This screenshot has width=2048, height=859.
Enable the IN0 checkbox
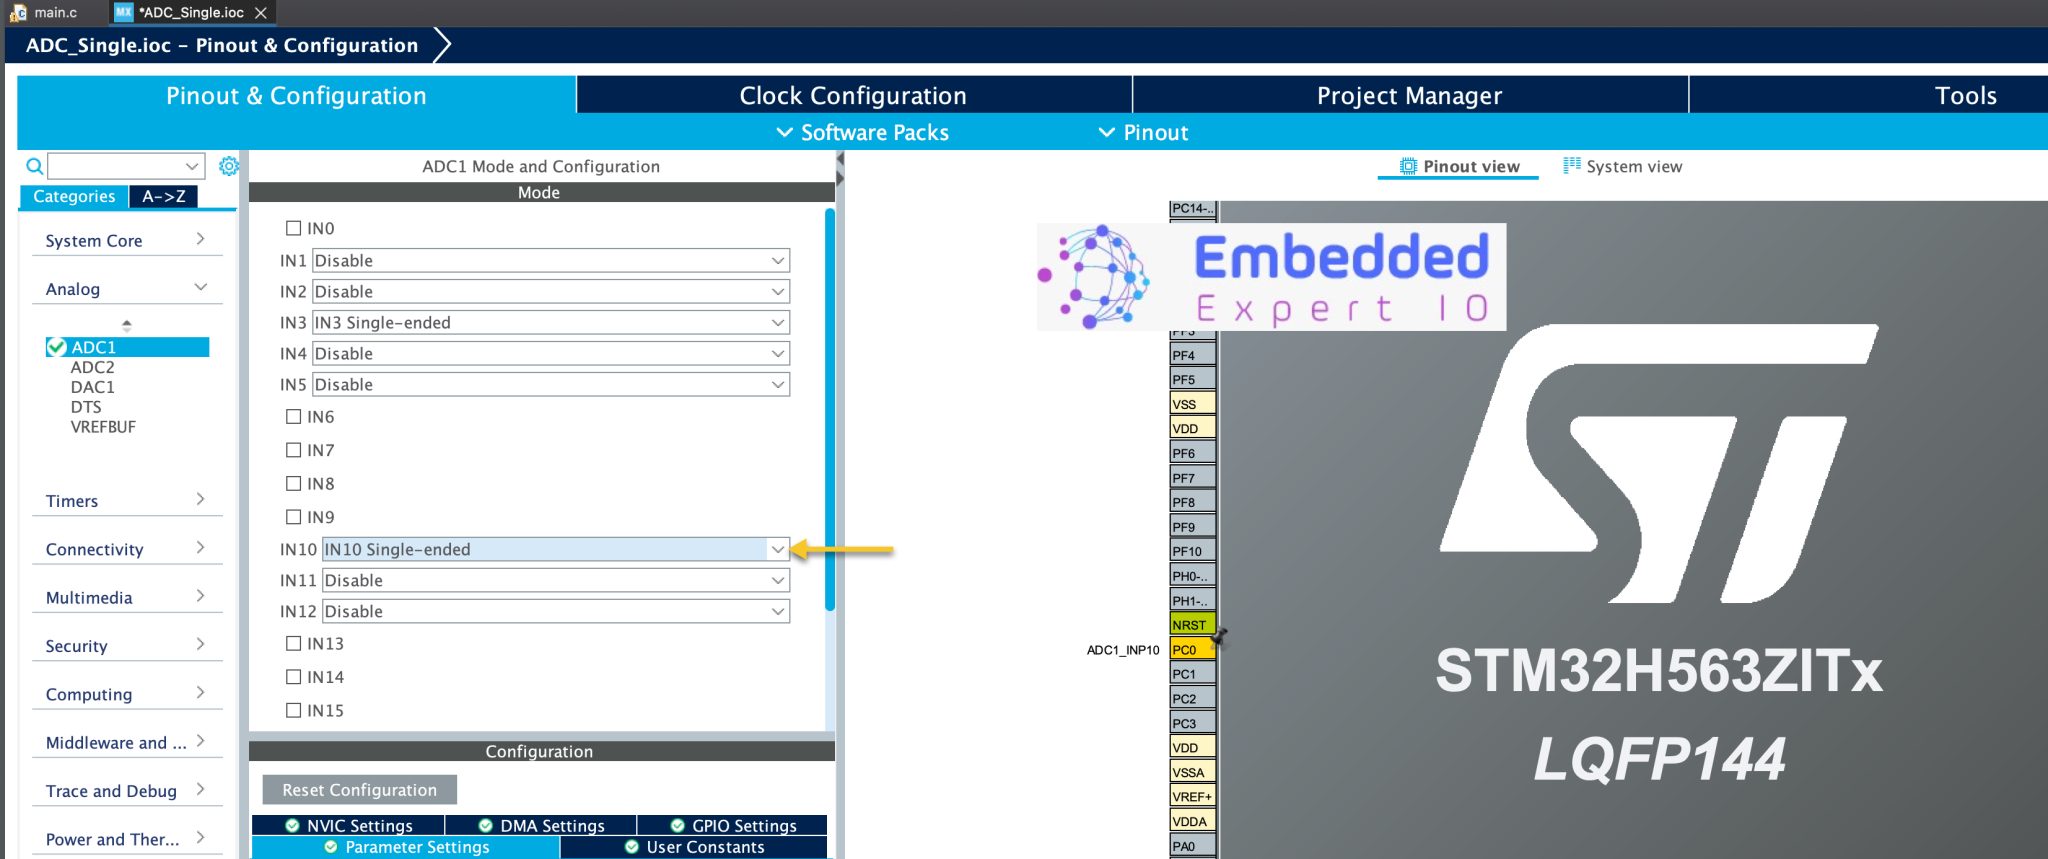(294, 228)
